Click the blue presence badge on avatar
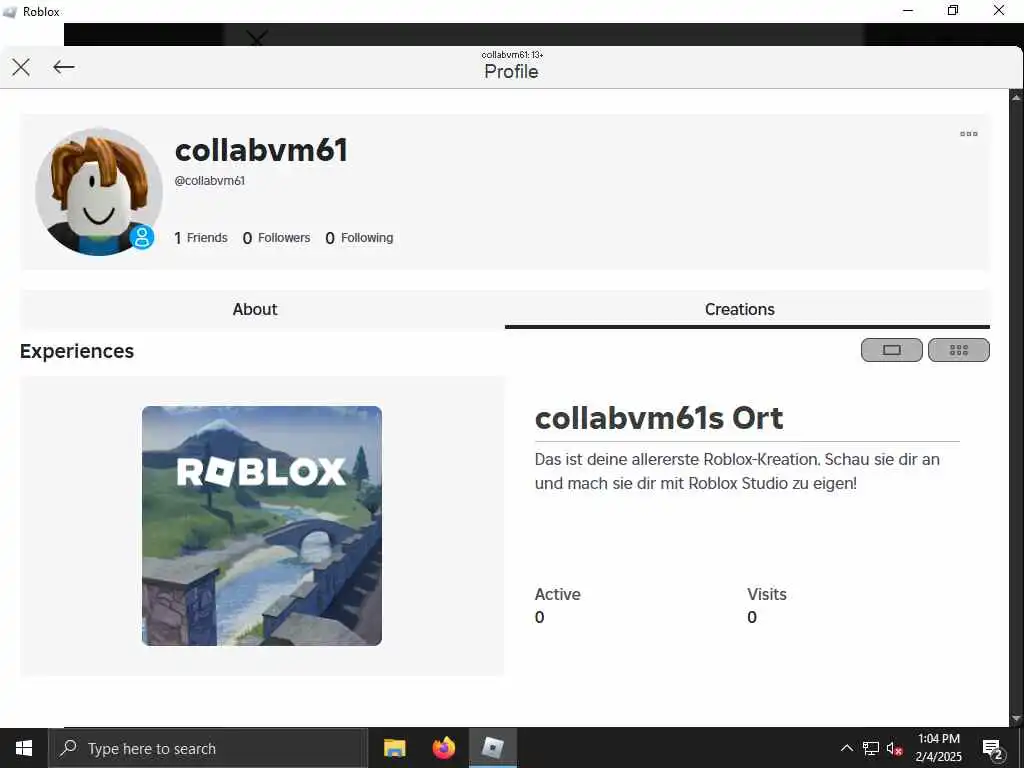Image resolution: width=1024 pixels, height=768 pixels. click(142, 237)
